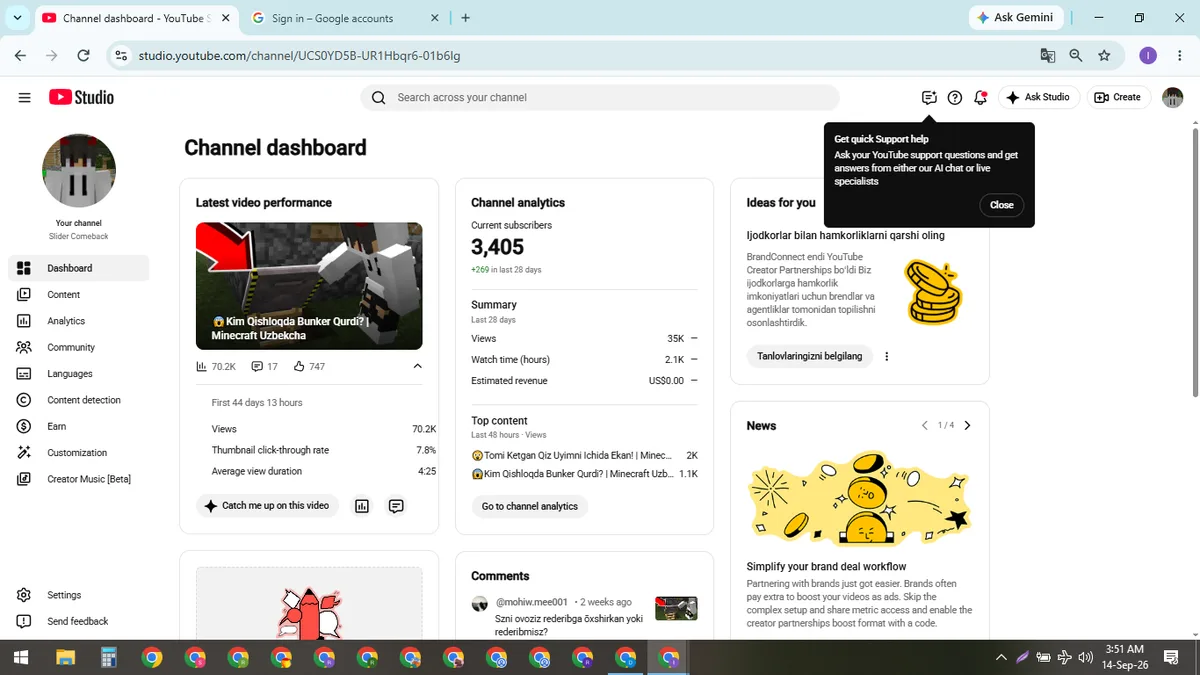Screen dimensions: 1200x675
Task: Open the Dashboard sidebar item
Action: point(78,268)
